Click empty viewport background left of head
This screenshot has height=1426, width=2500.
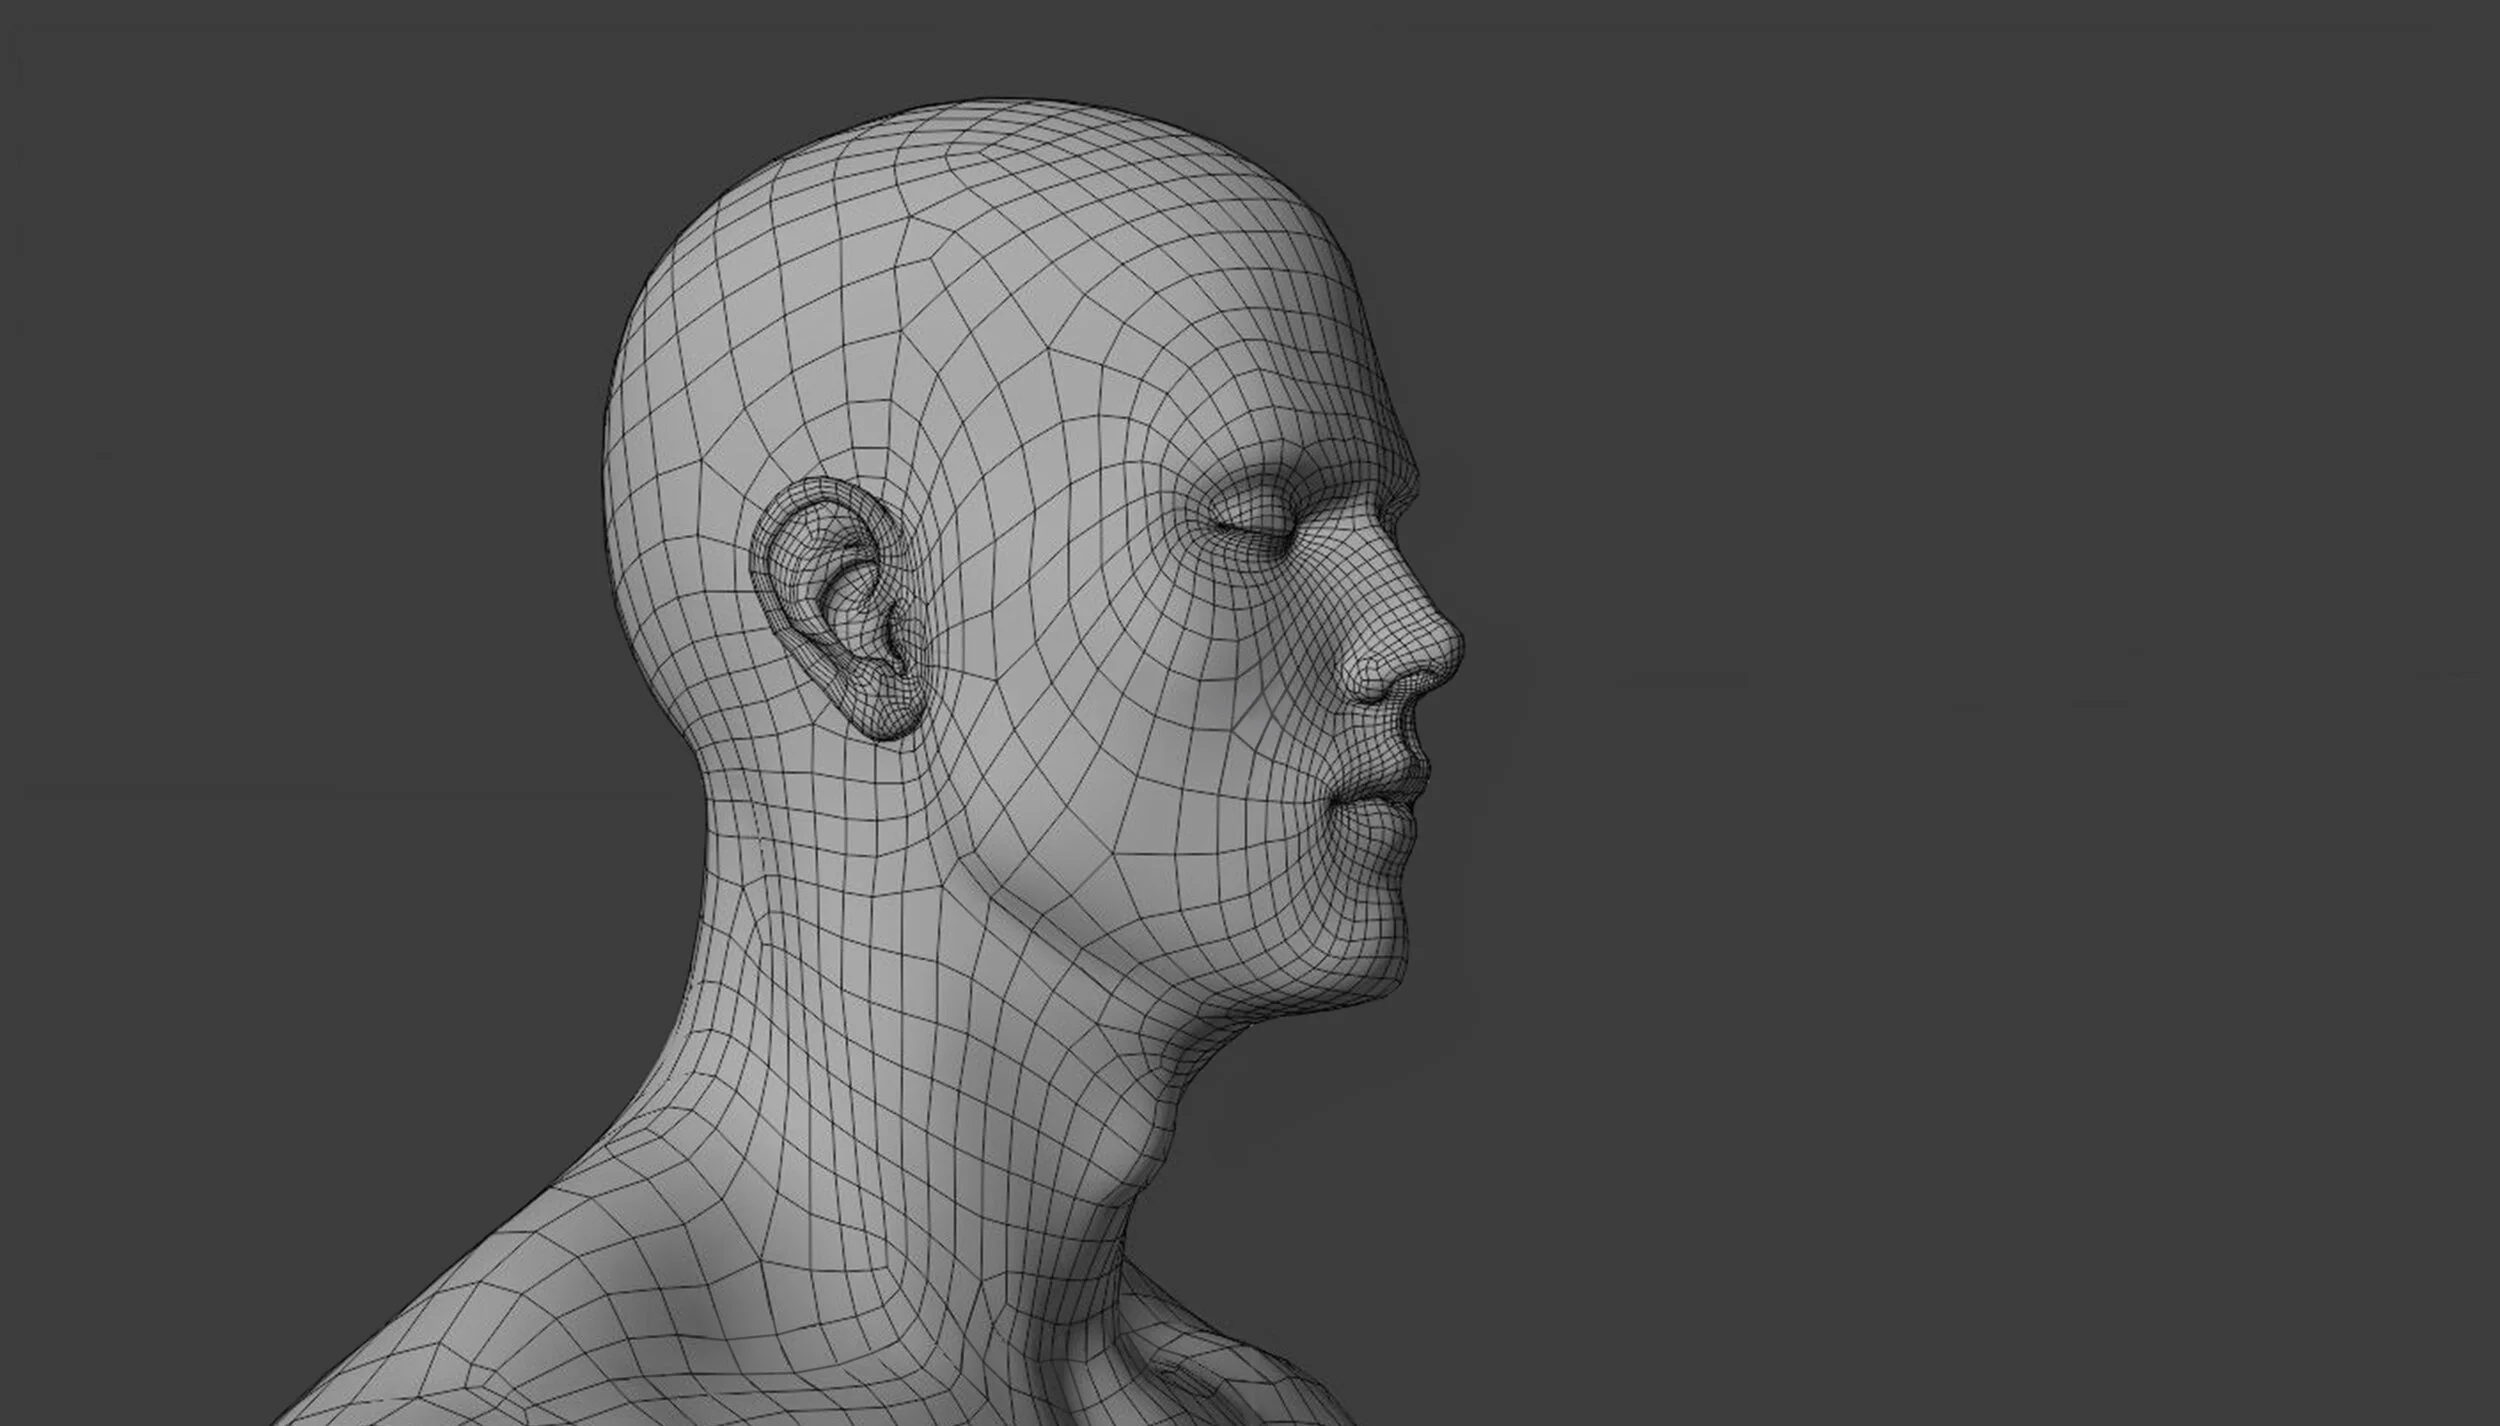coord(300,600)
